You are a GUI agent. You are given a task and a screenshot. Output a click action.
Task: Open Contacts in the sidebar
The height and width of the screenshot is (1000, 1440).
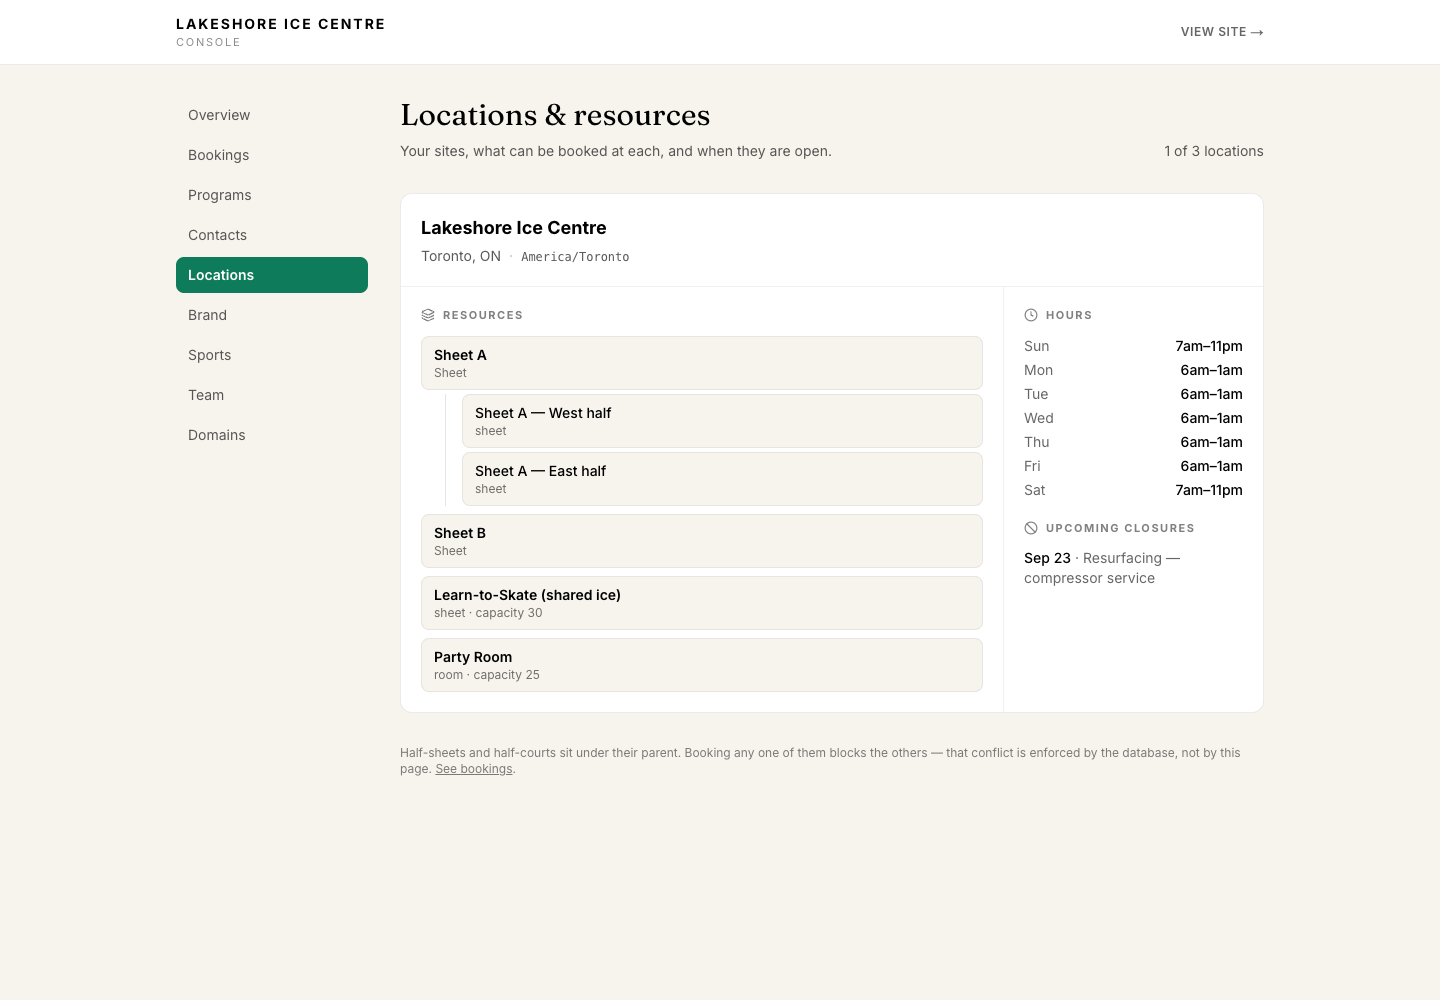point(272,235)
